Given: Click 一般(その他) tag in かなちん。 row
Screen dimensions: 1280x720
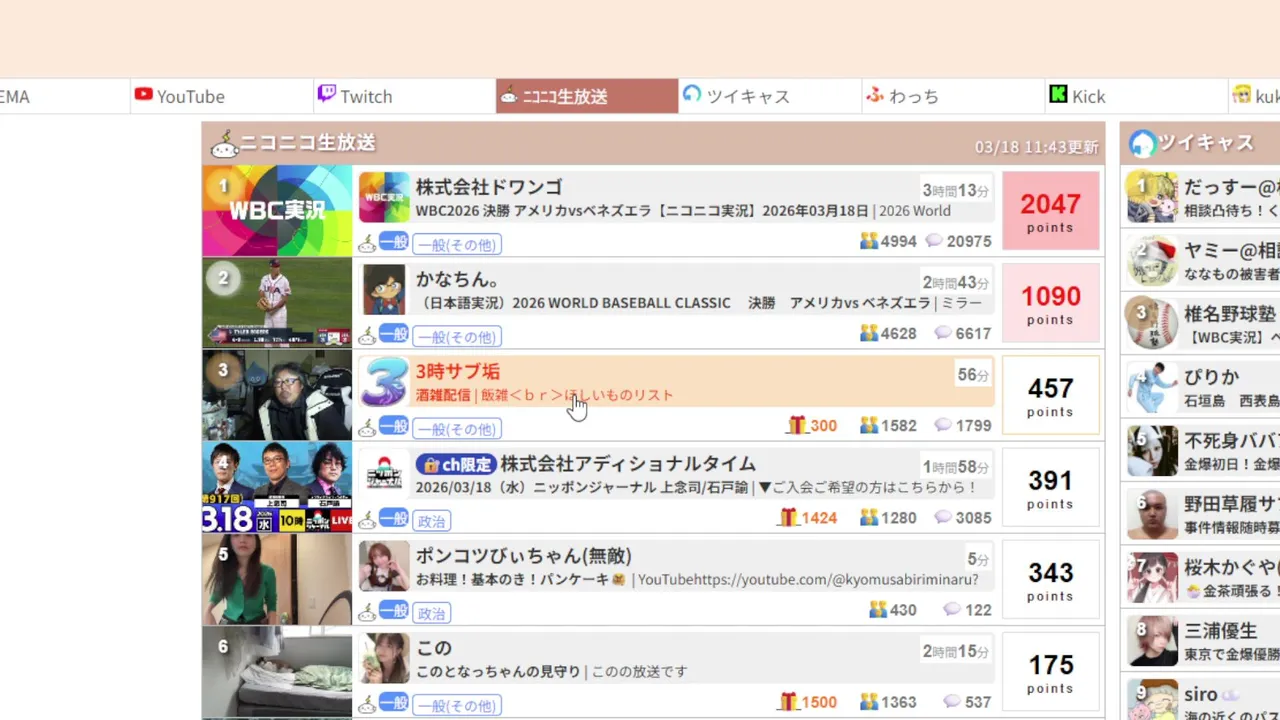Looking at the screenshot, I should 457,336.
